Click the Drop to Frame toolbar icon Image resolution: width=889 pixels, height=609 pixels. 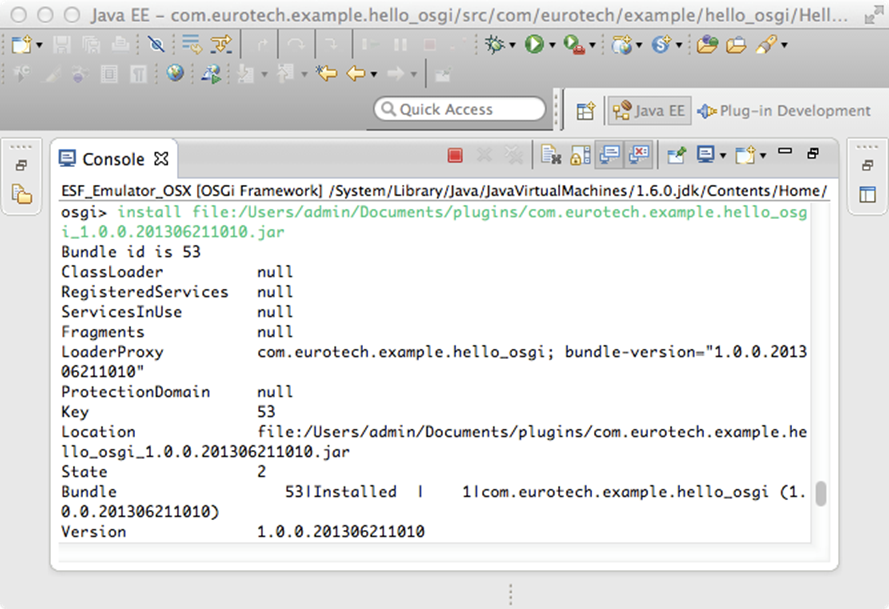pos(192,44)
